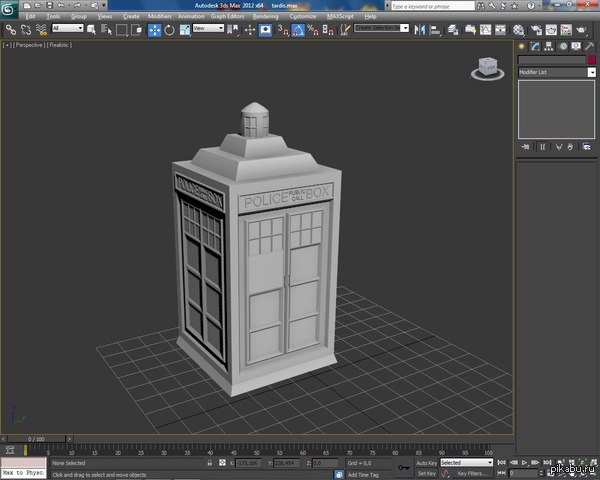Click the Rectangular Selection Region tool
Image resolution: width=600 pixels, height=480 pixels.
click(121, 29)
